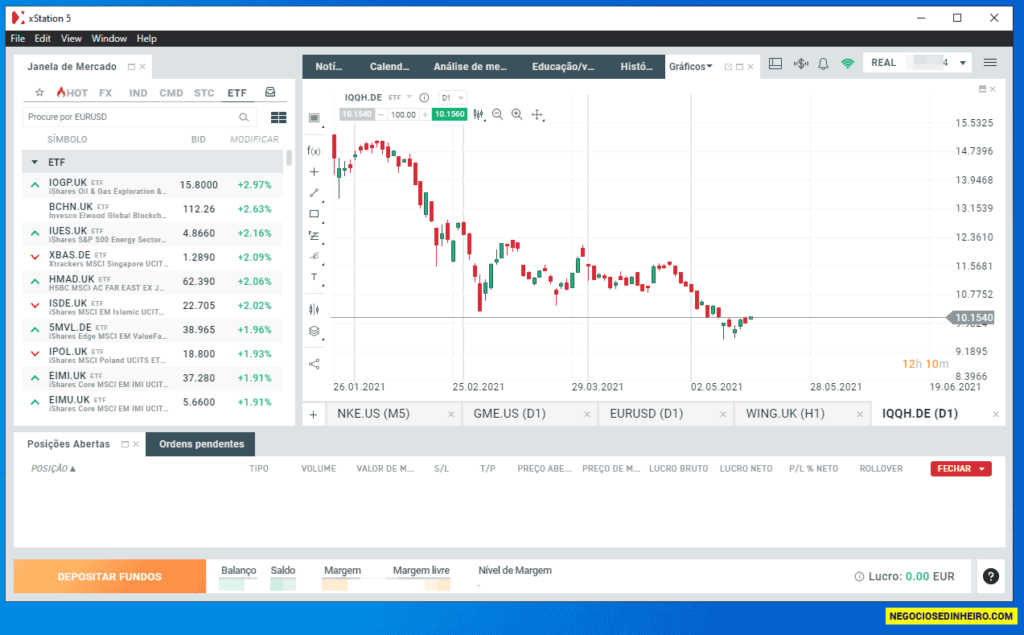Viewport: 1024px width, 635px height.
Task: Close the EURUSD (D1) chart tab
Action: [723, 414]
